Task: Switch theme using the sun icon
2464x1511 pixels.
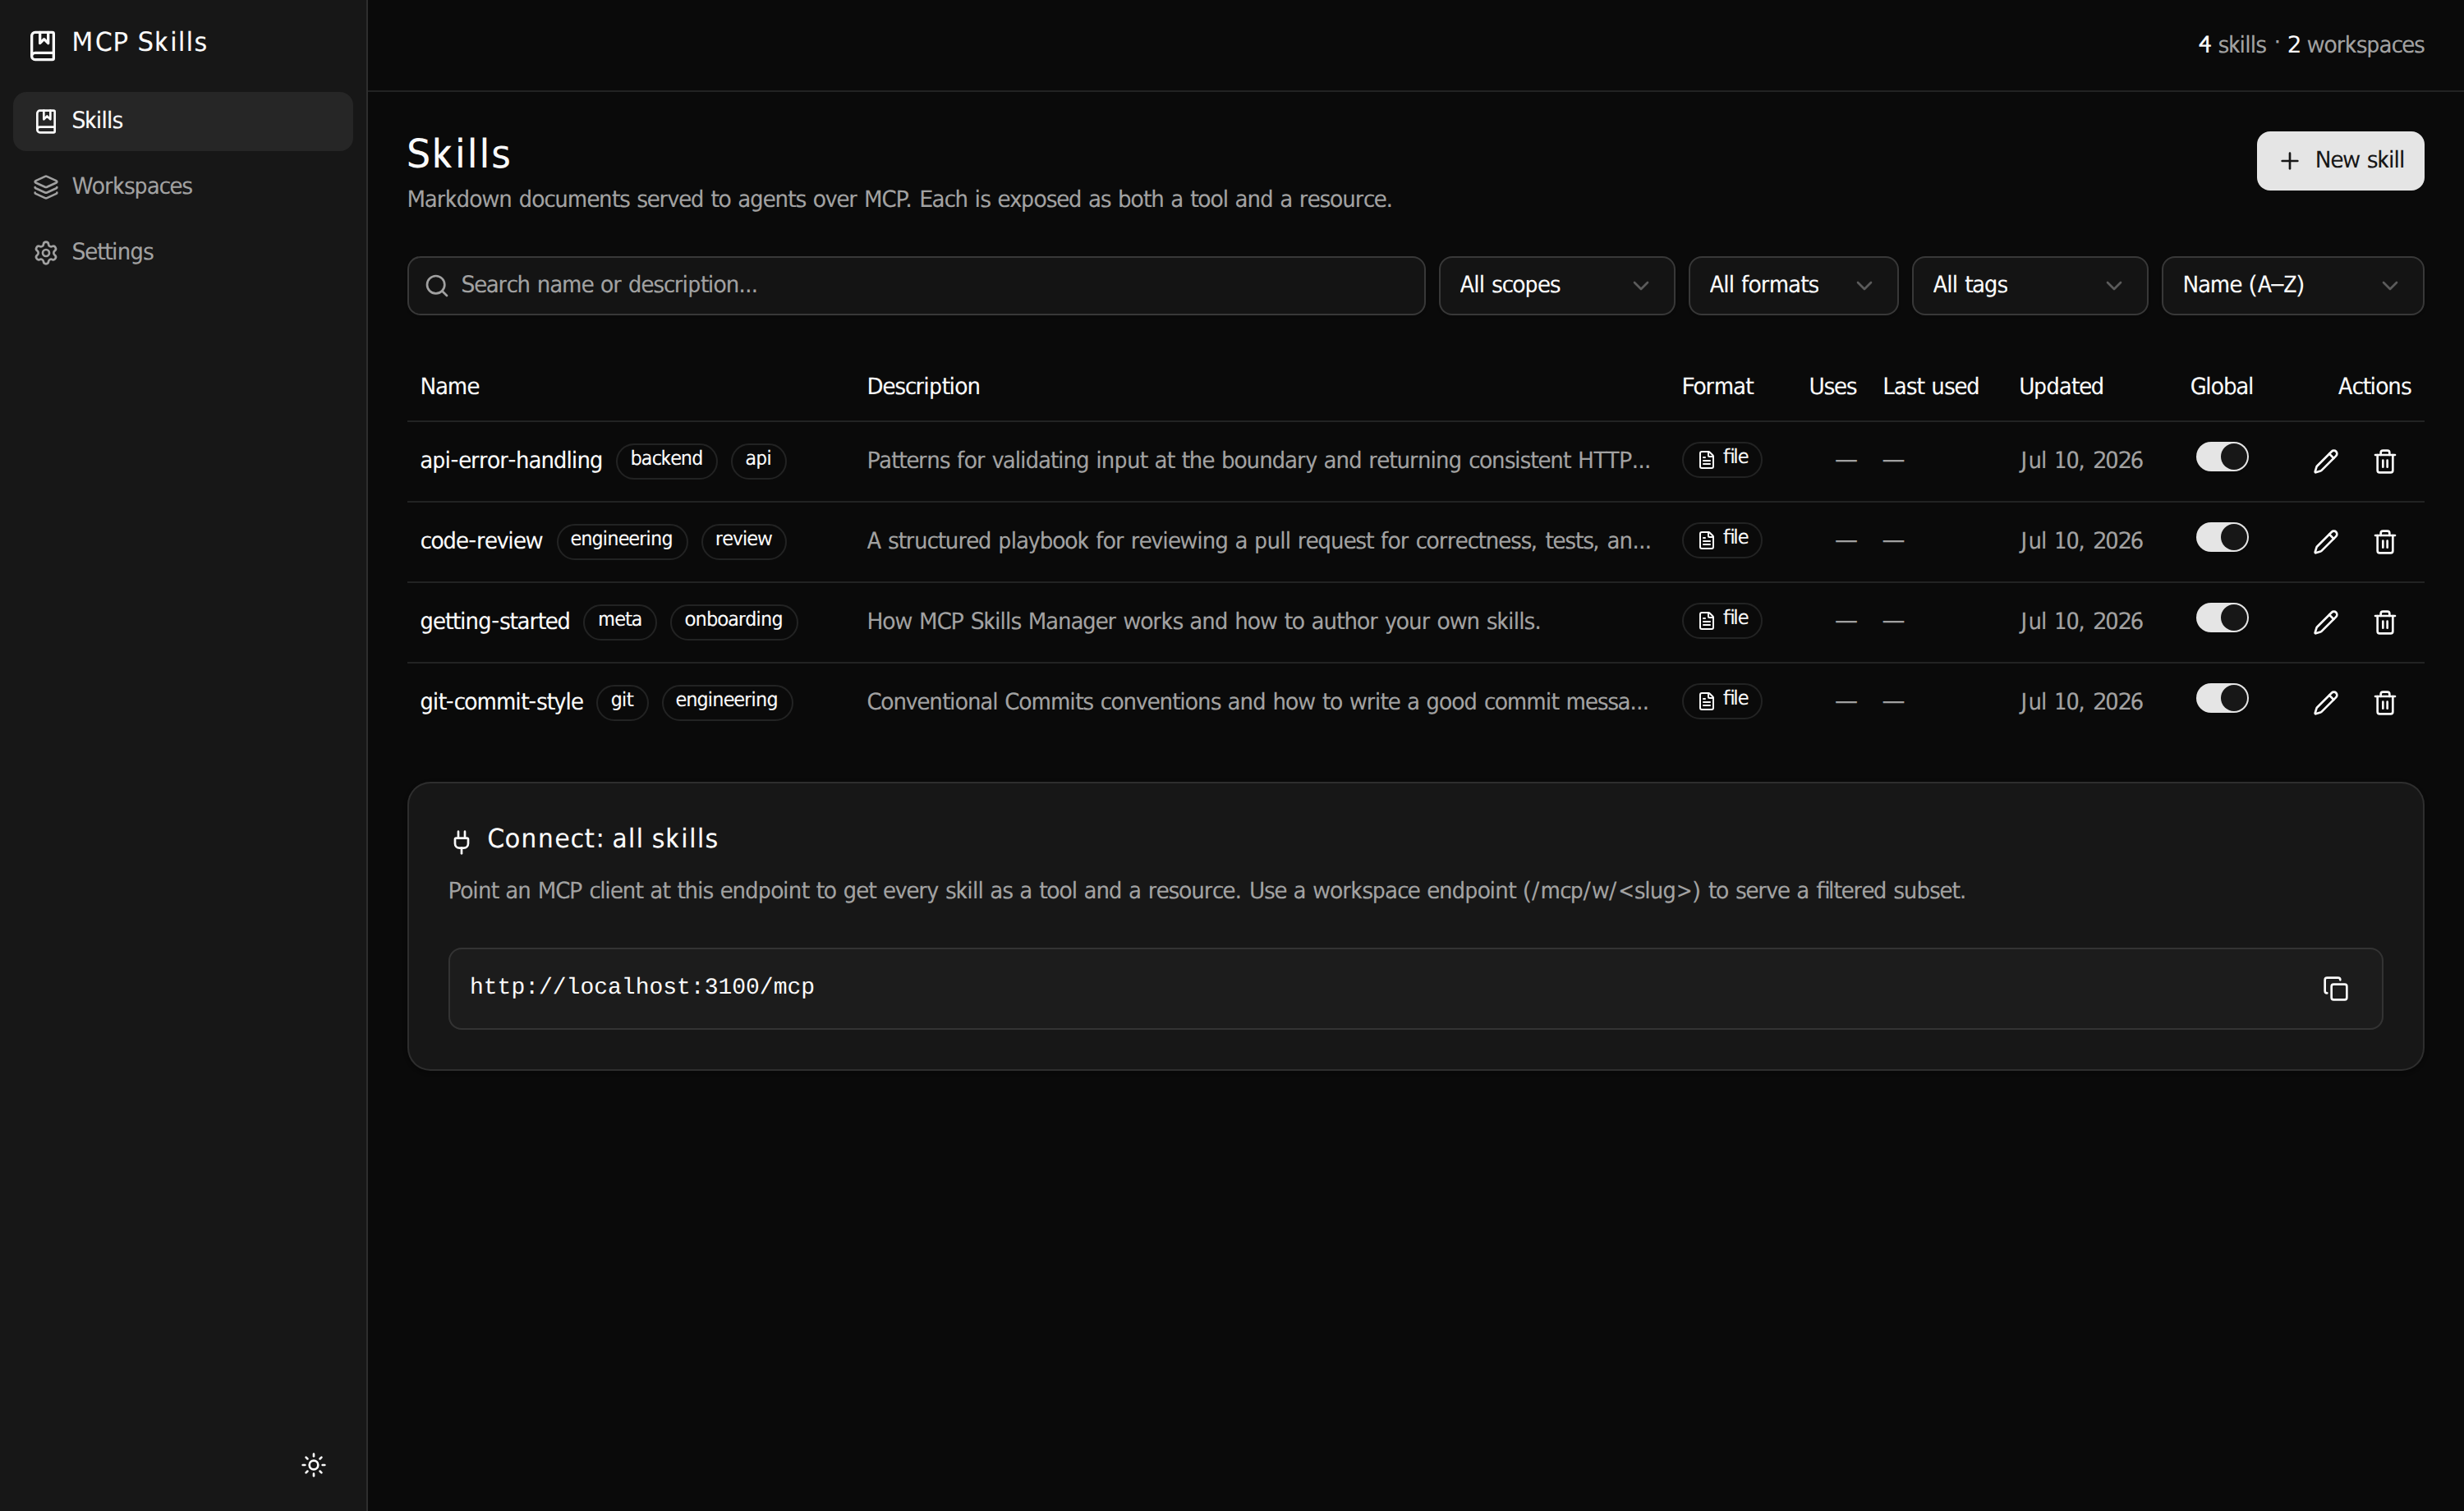Action: point(313,1465)
